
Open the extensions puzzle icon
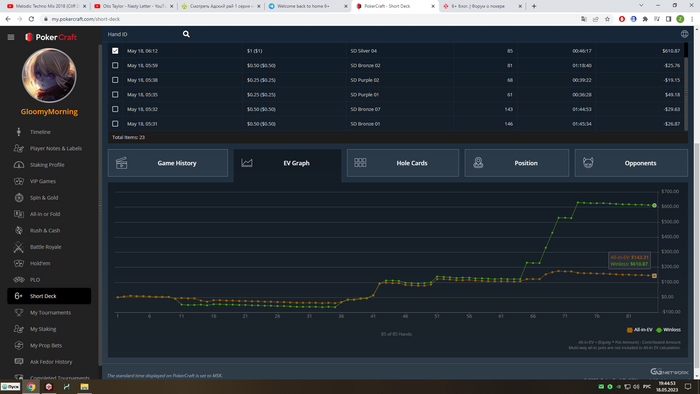point(645,19)
